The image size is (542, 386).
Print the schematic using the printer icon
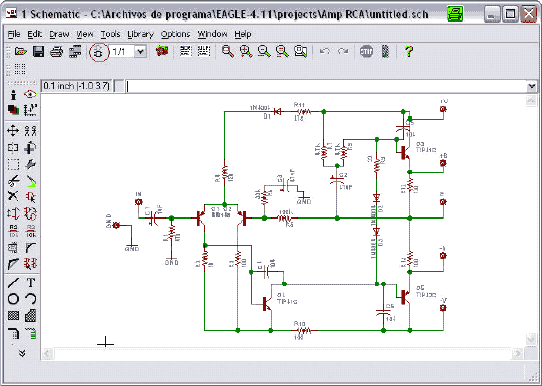57,52
